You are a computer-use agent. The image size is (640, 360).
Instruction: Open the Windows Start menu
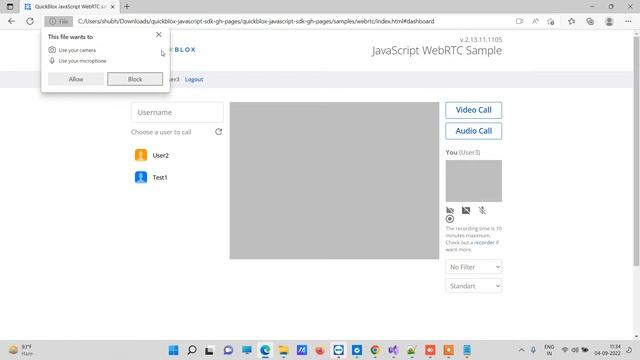pos(173,350)
